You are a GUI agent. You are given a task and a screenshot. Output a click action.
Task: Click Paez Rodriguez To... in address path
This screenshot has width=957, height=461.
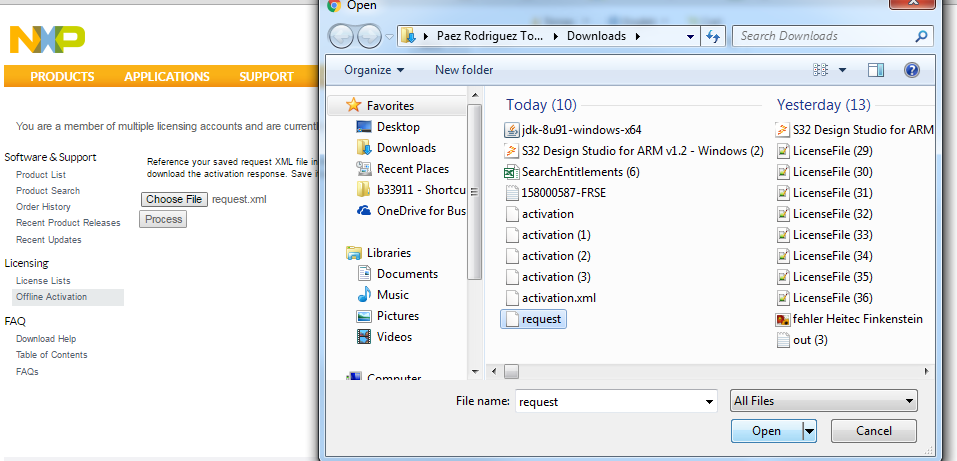489,36
